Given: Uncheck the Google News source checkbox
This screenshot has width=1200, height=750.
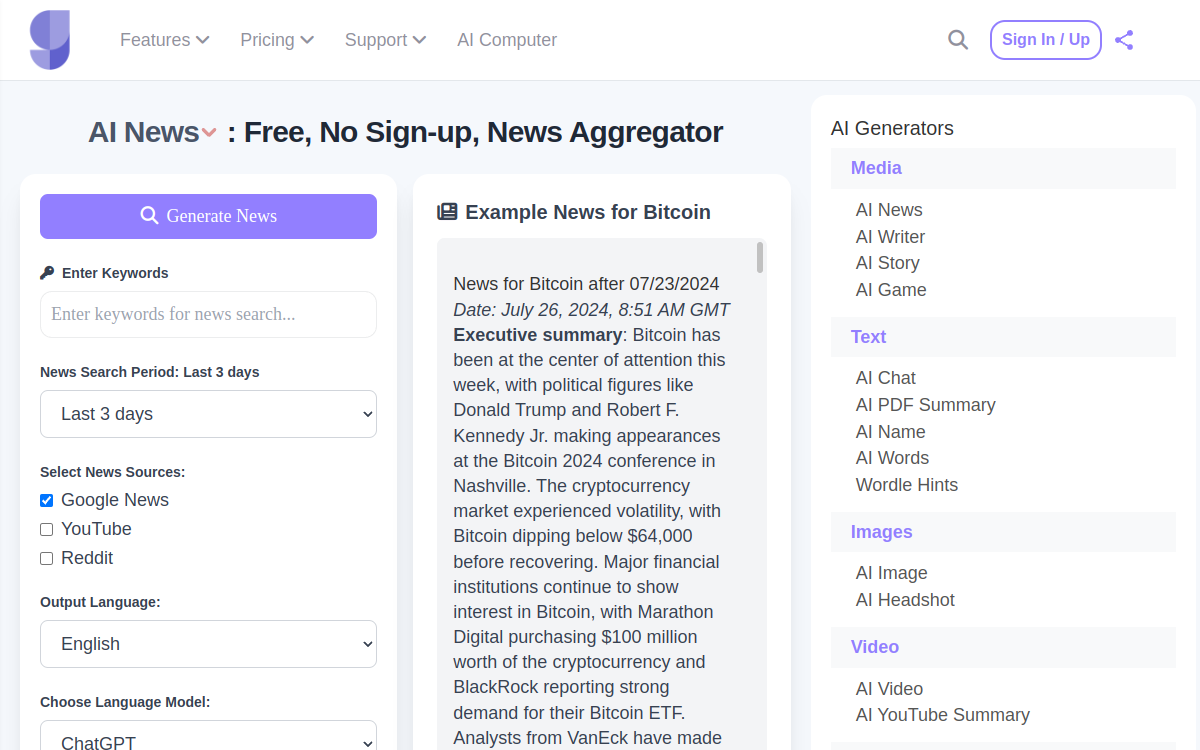Looking at the screenshot, I should click(46, 500).
